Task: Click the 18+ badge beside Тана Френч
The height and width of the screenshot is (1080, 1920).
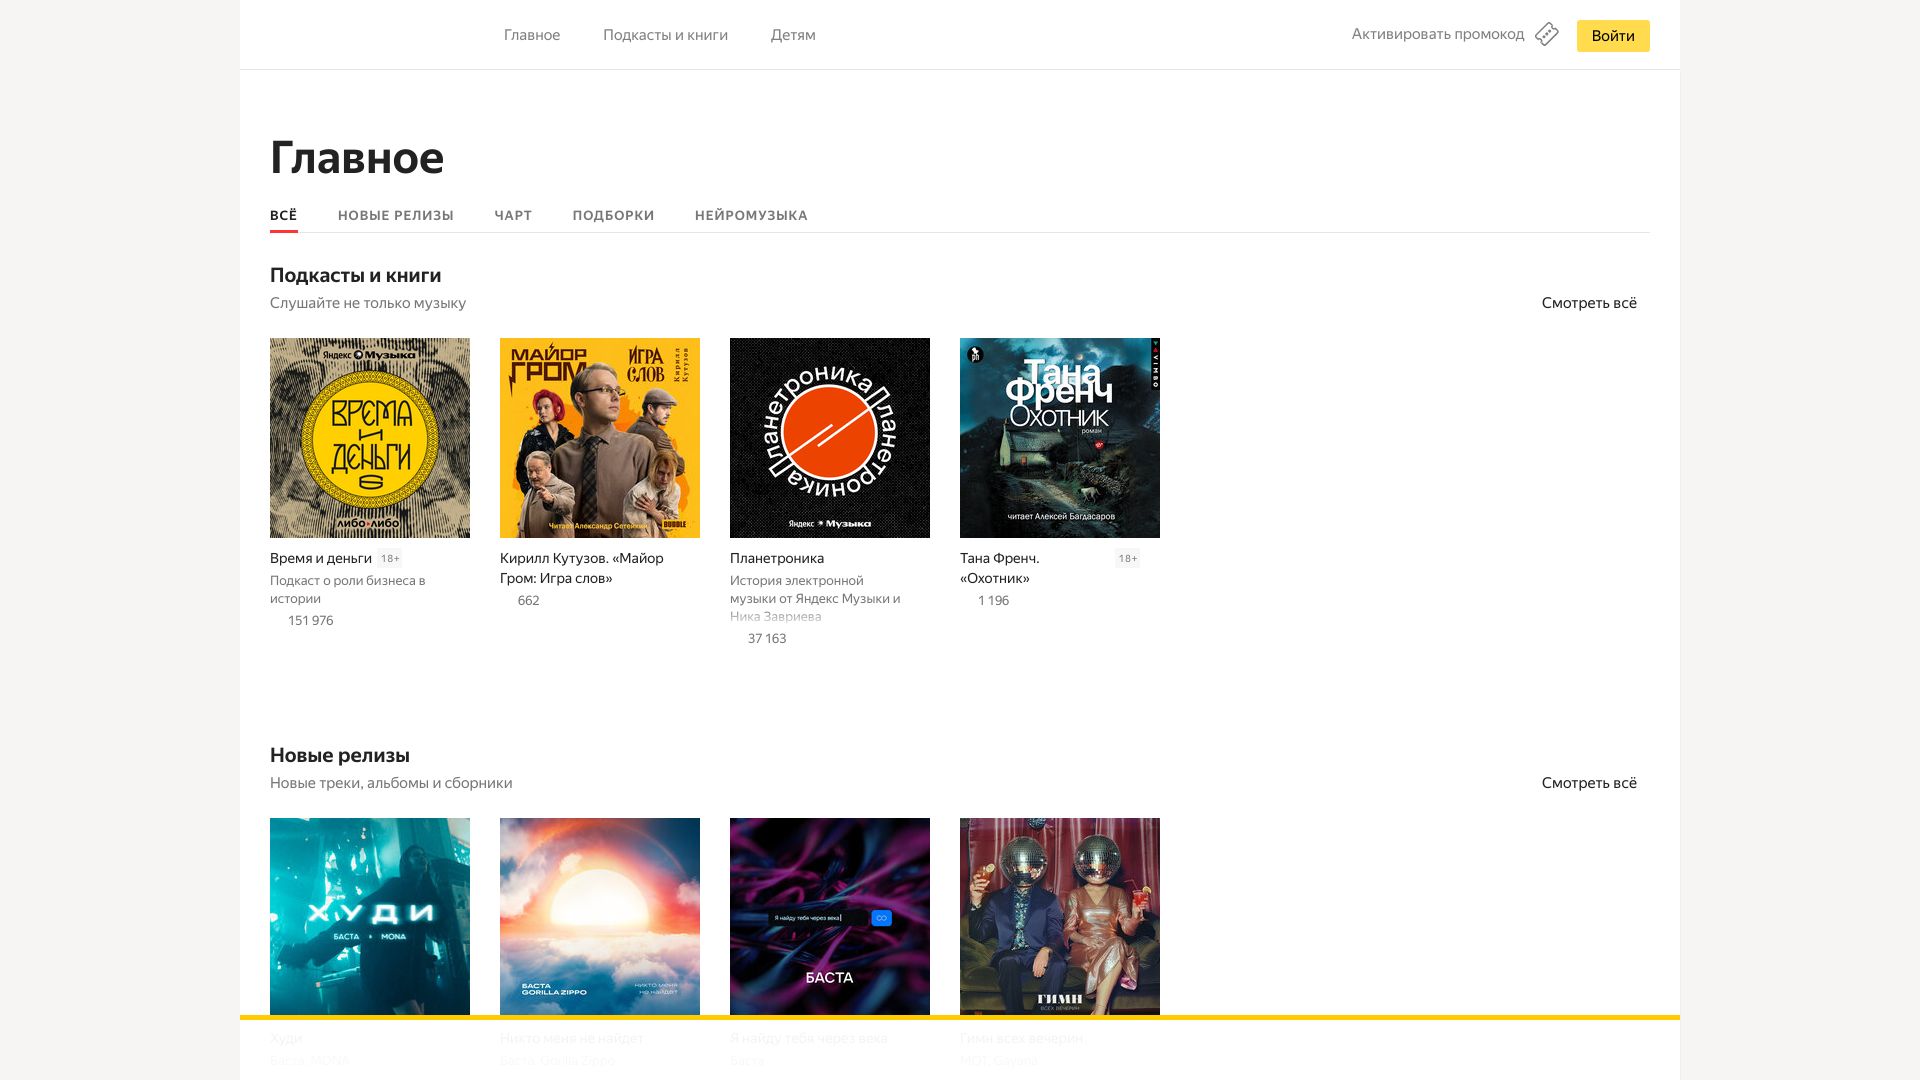Action: point(1128,558)
